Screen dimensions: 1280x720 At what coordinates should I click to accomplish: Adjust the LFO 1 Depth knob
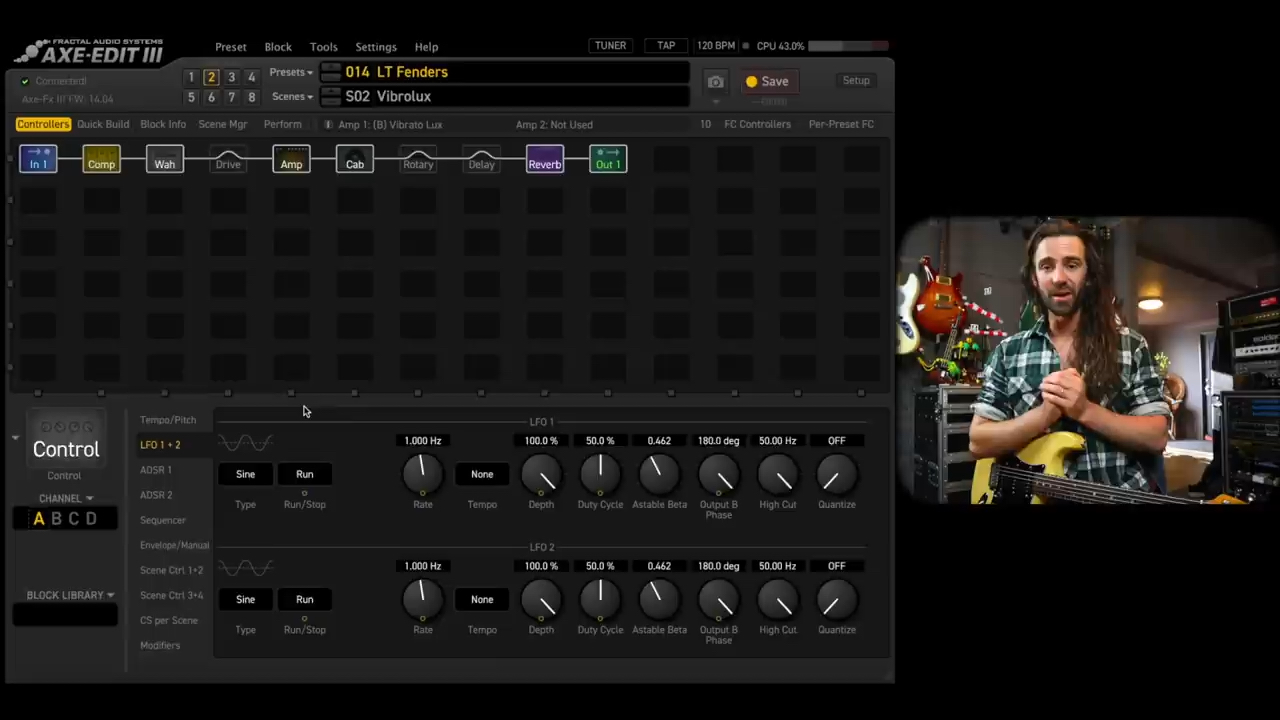click(x=541, y=474)
